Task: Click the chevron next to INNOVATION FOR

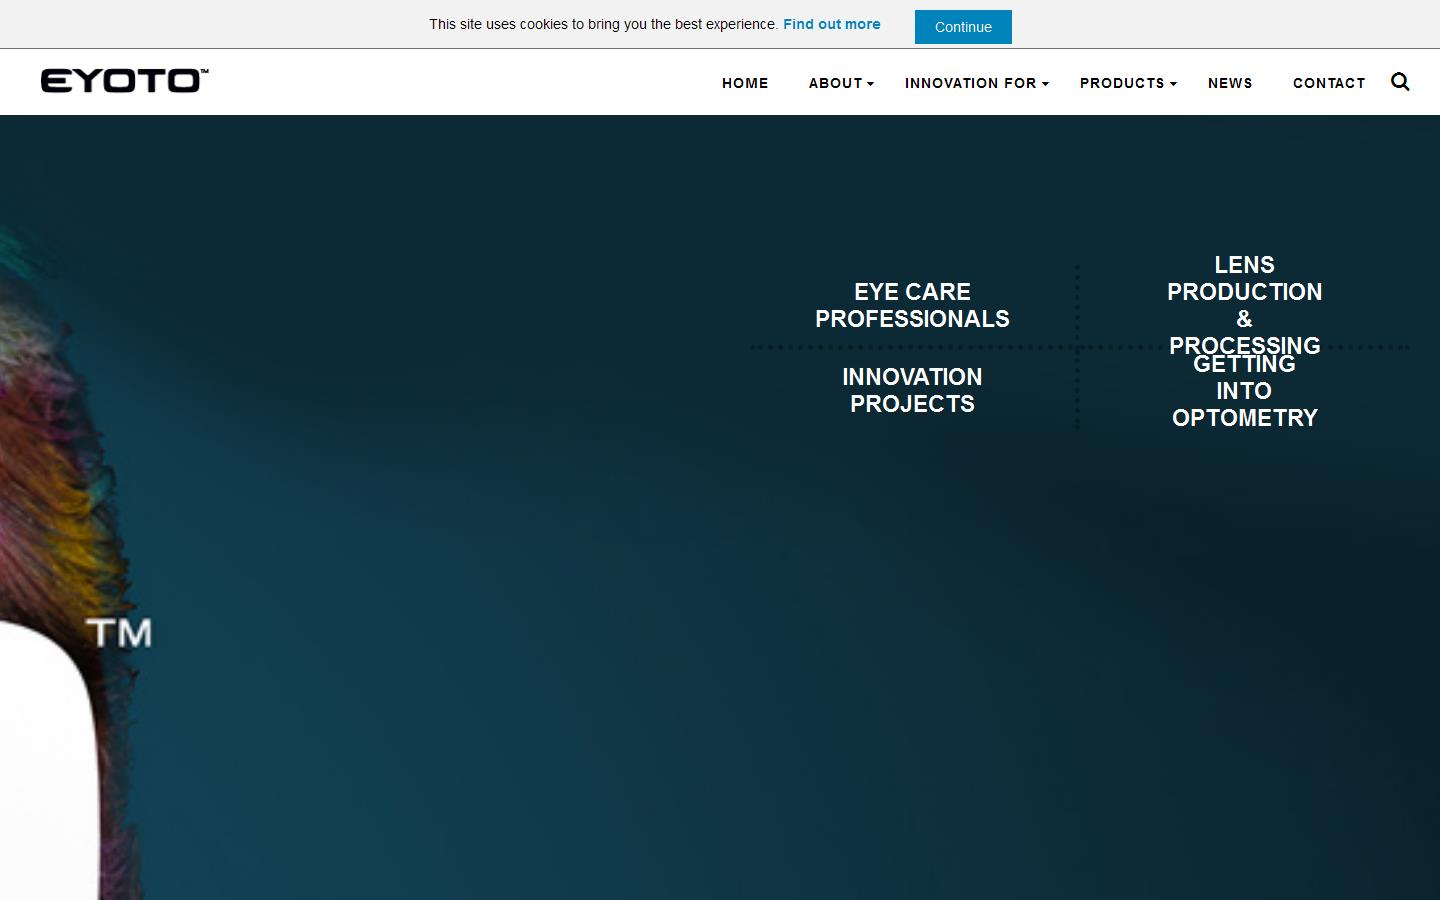Action: tap(1046, 84)
